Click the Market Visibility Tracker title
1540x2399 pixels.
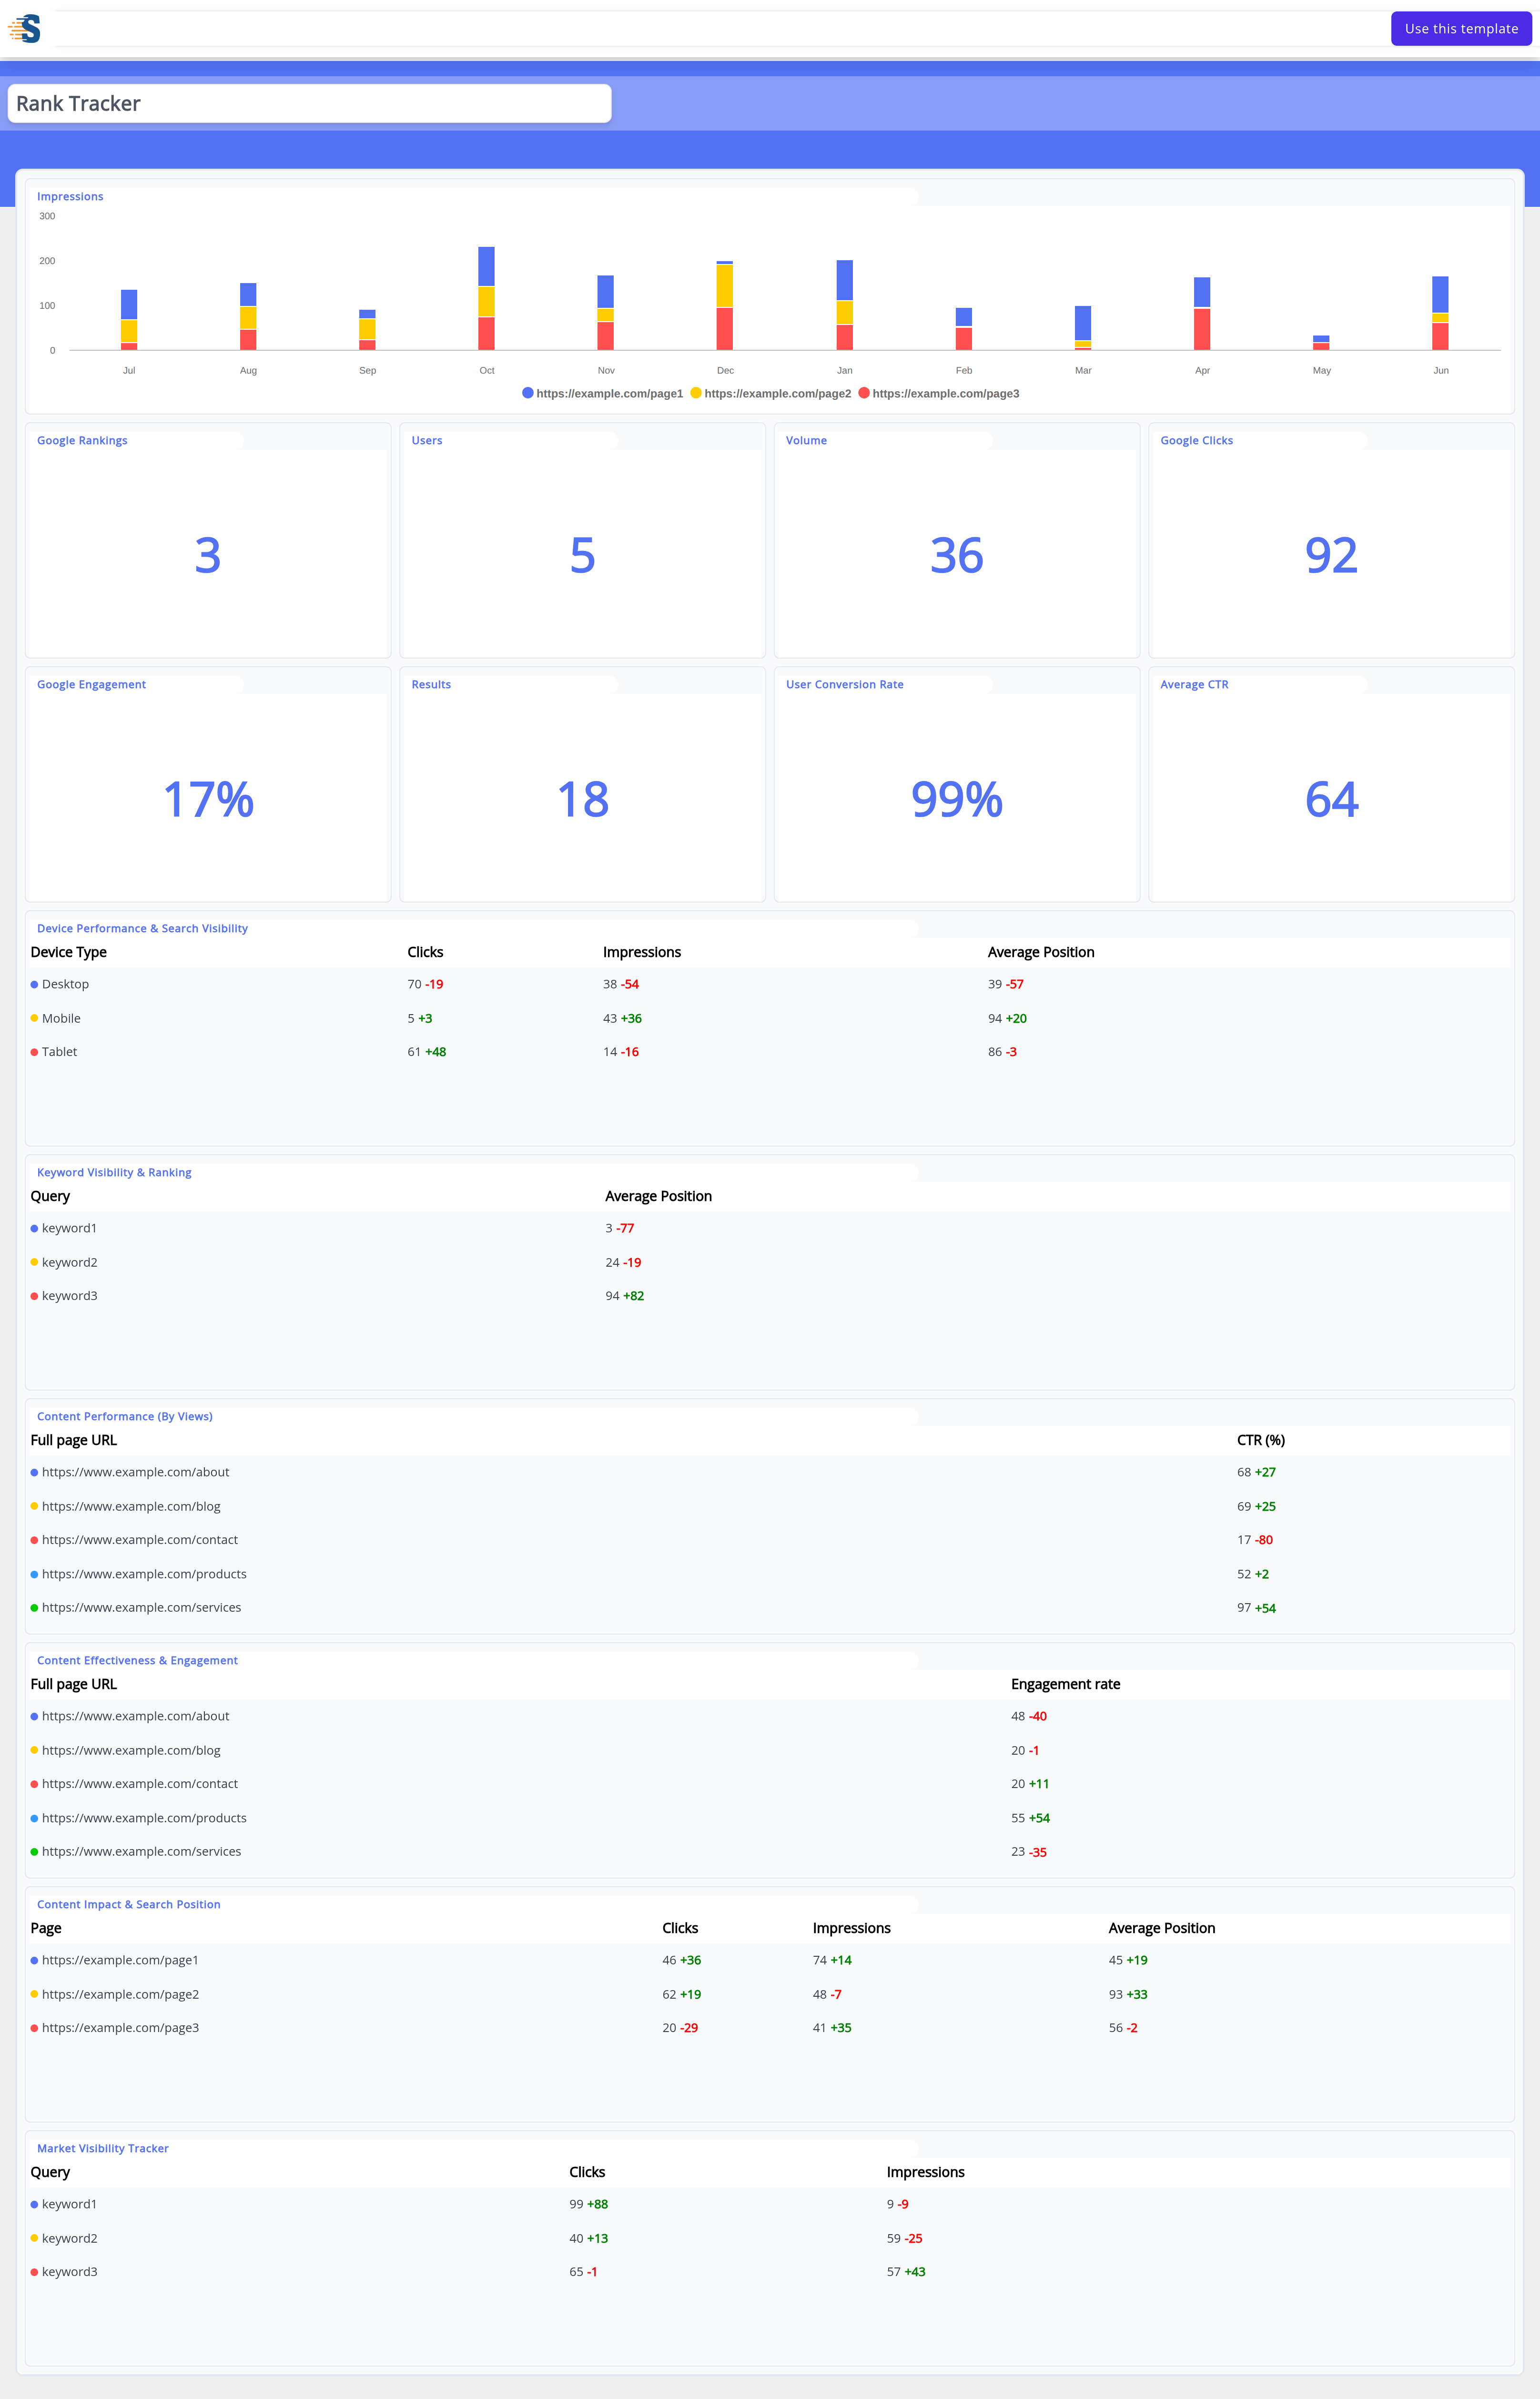(x=102, y=2149)
